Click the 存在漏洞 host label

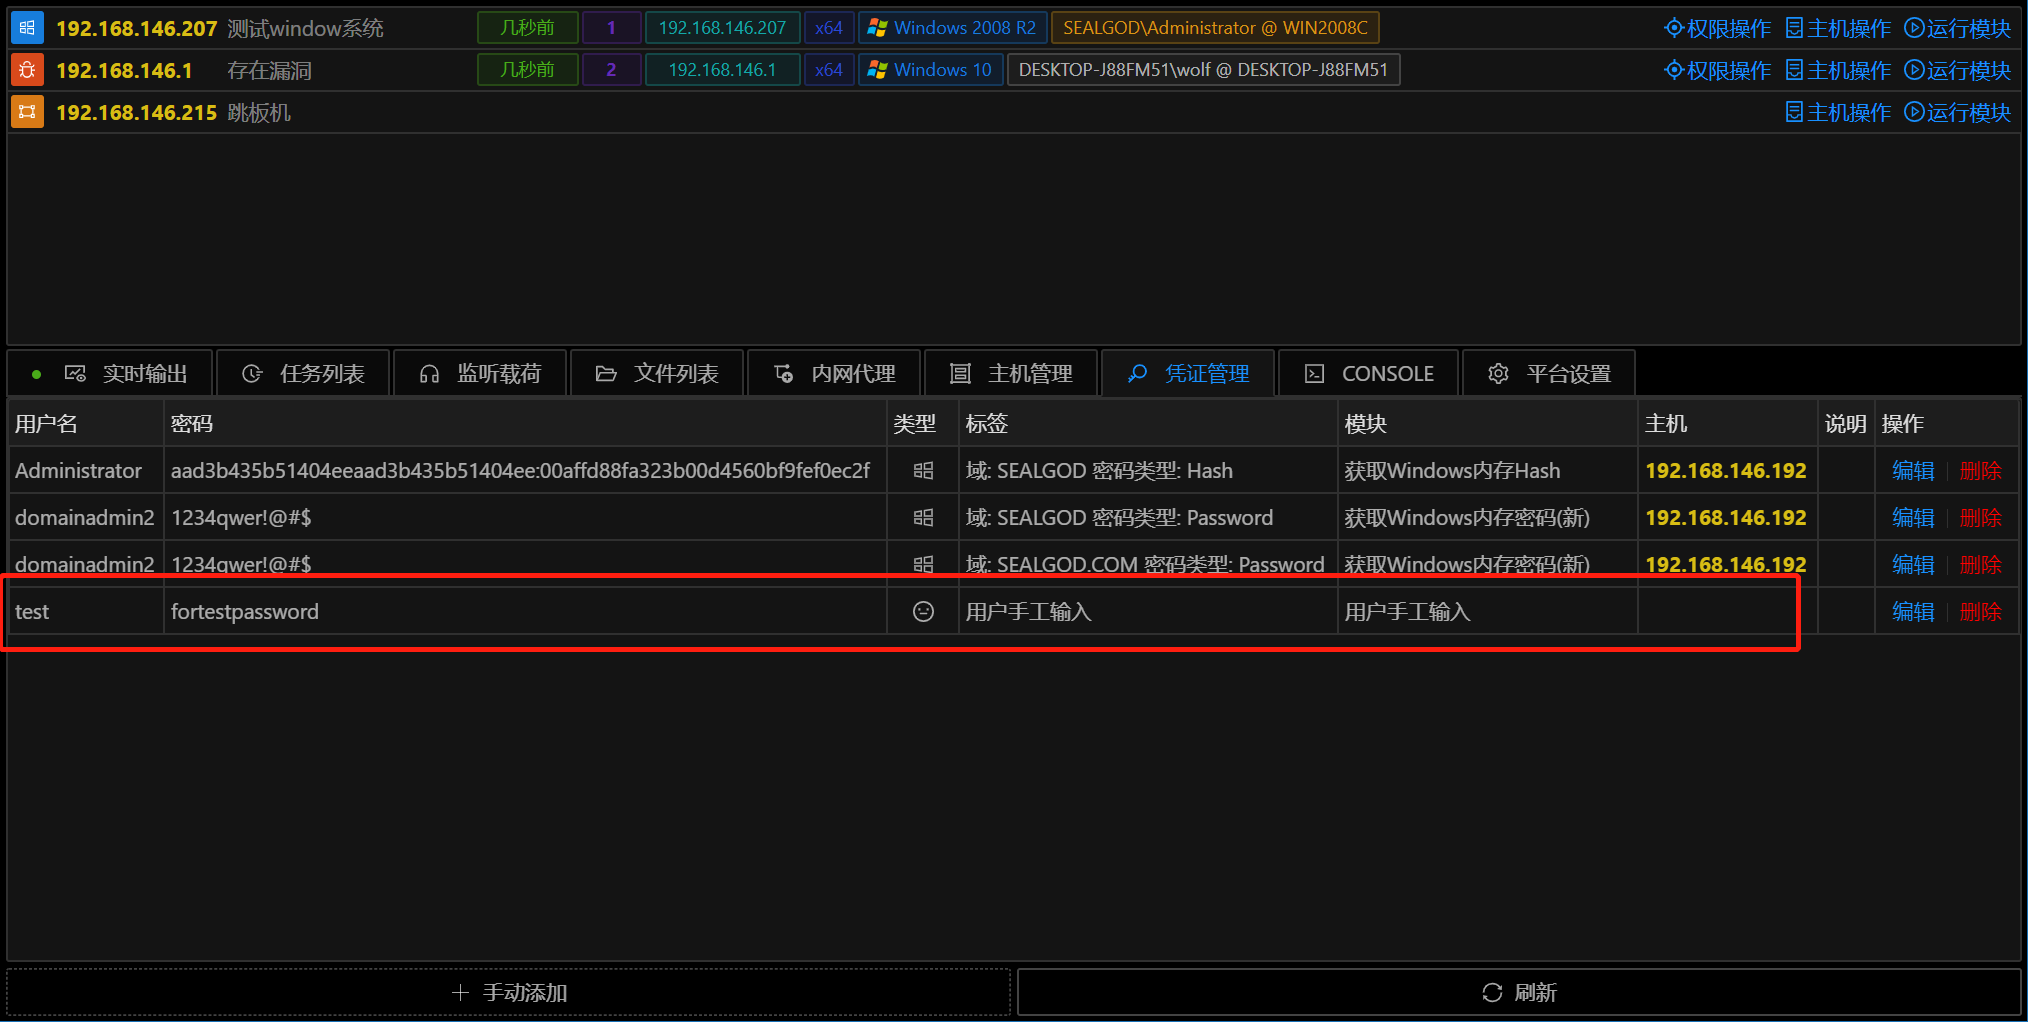point(269,70)
